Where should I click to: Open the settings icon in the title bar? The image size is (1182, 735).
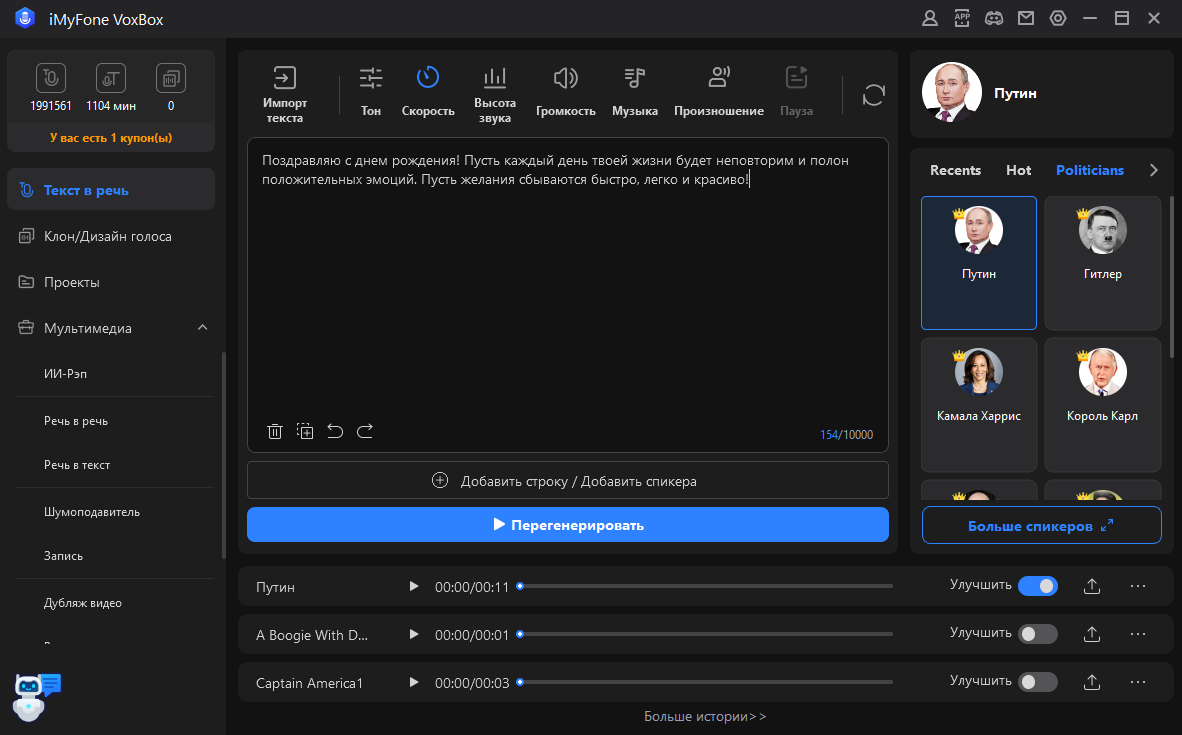(1058, 19)
